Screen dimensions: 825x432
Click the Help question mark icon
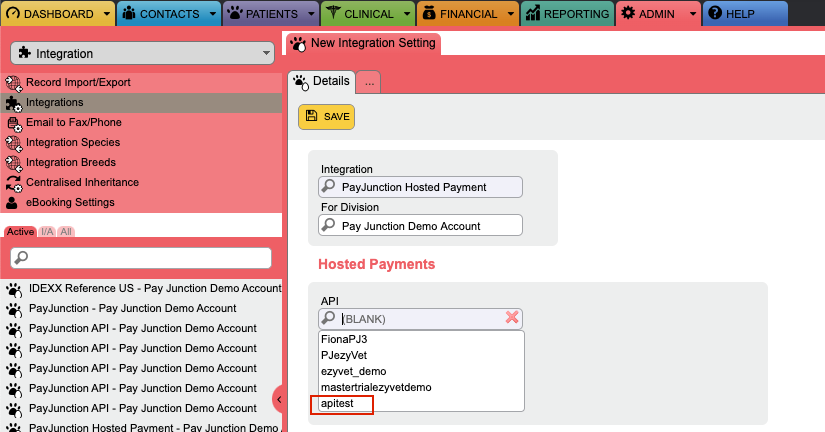715,13
